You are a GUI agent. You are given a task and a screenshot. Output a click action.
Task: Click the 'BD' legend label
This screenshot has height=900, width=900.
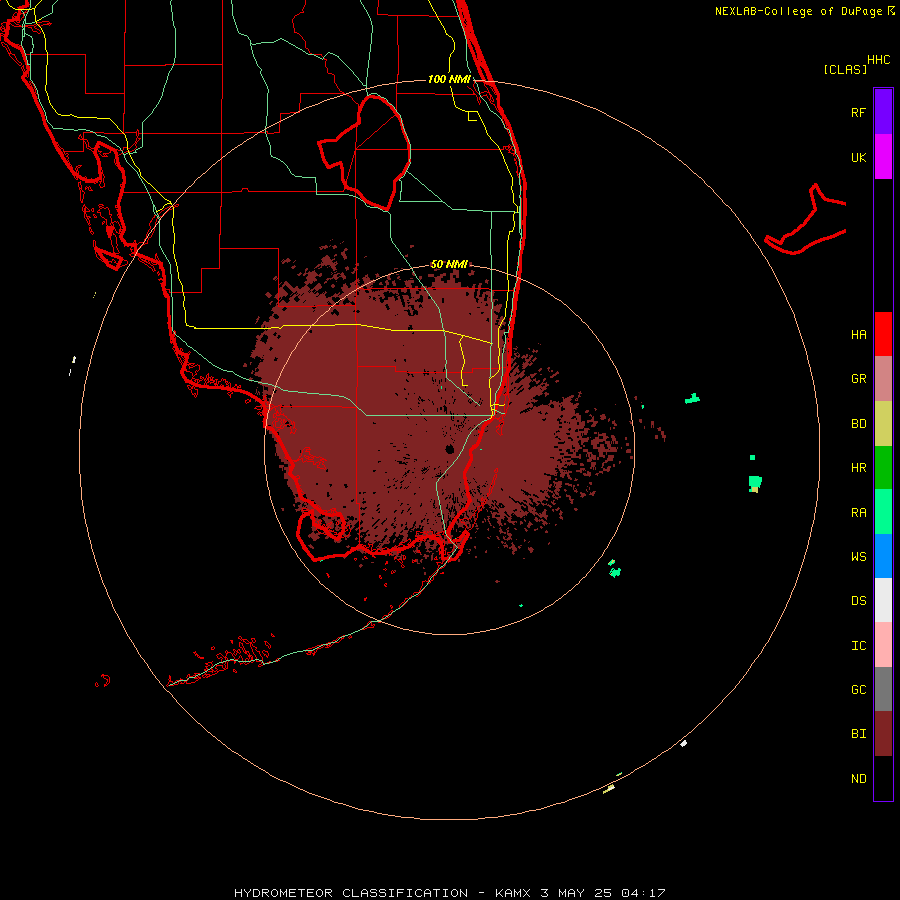pos(858,424)
